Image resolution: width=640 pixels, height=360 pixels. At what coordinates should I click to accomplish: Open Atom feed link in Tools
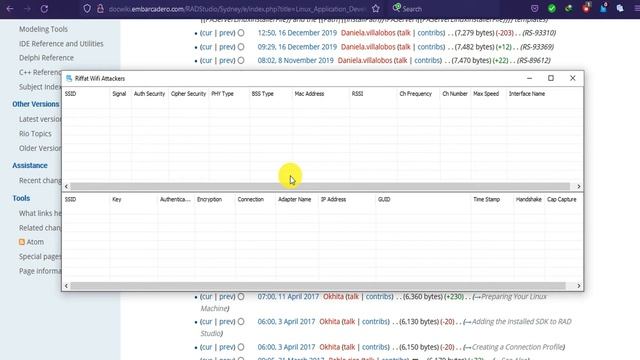pos(35,242)
